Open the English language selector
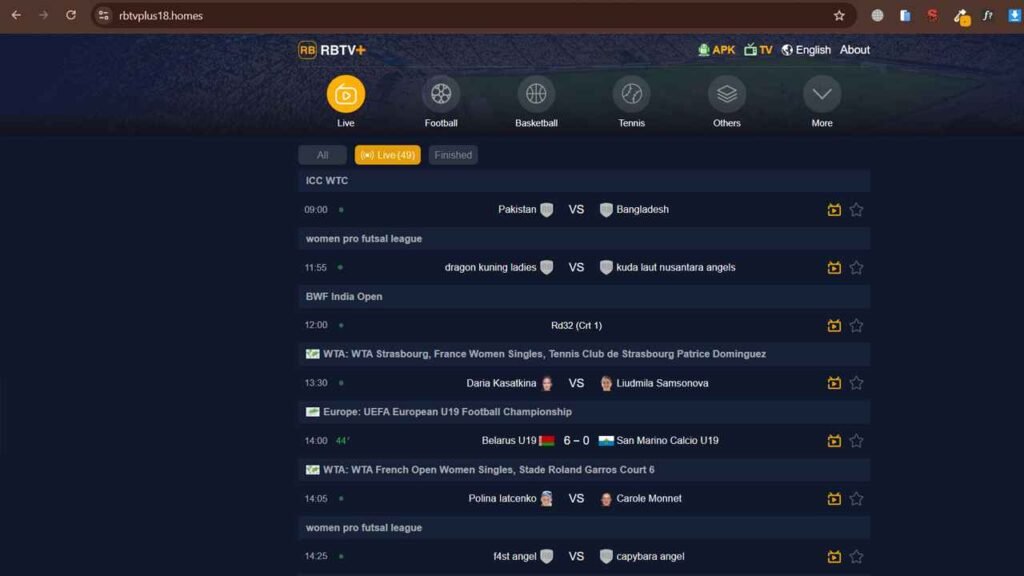 [806, 50]
